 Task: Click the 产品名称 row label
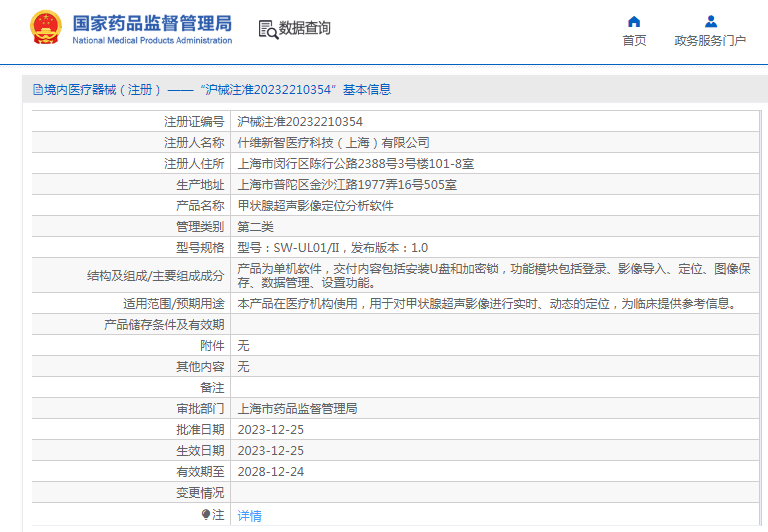coord(200,206)
